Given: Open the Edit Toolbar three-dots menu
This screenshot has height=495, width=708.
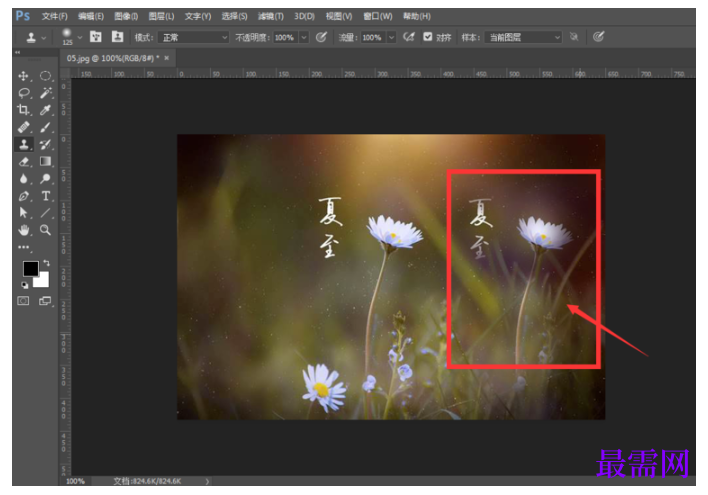Looking at the screenshot, I should [x=23, y=247].
